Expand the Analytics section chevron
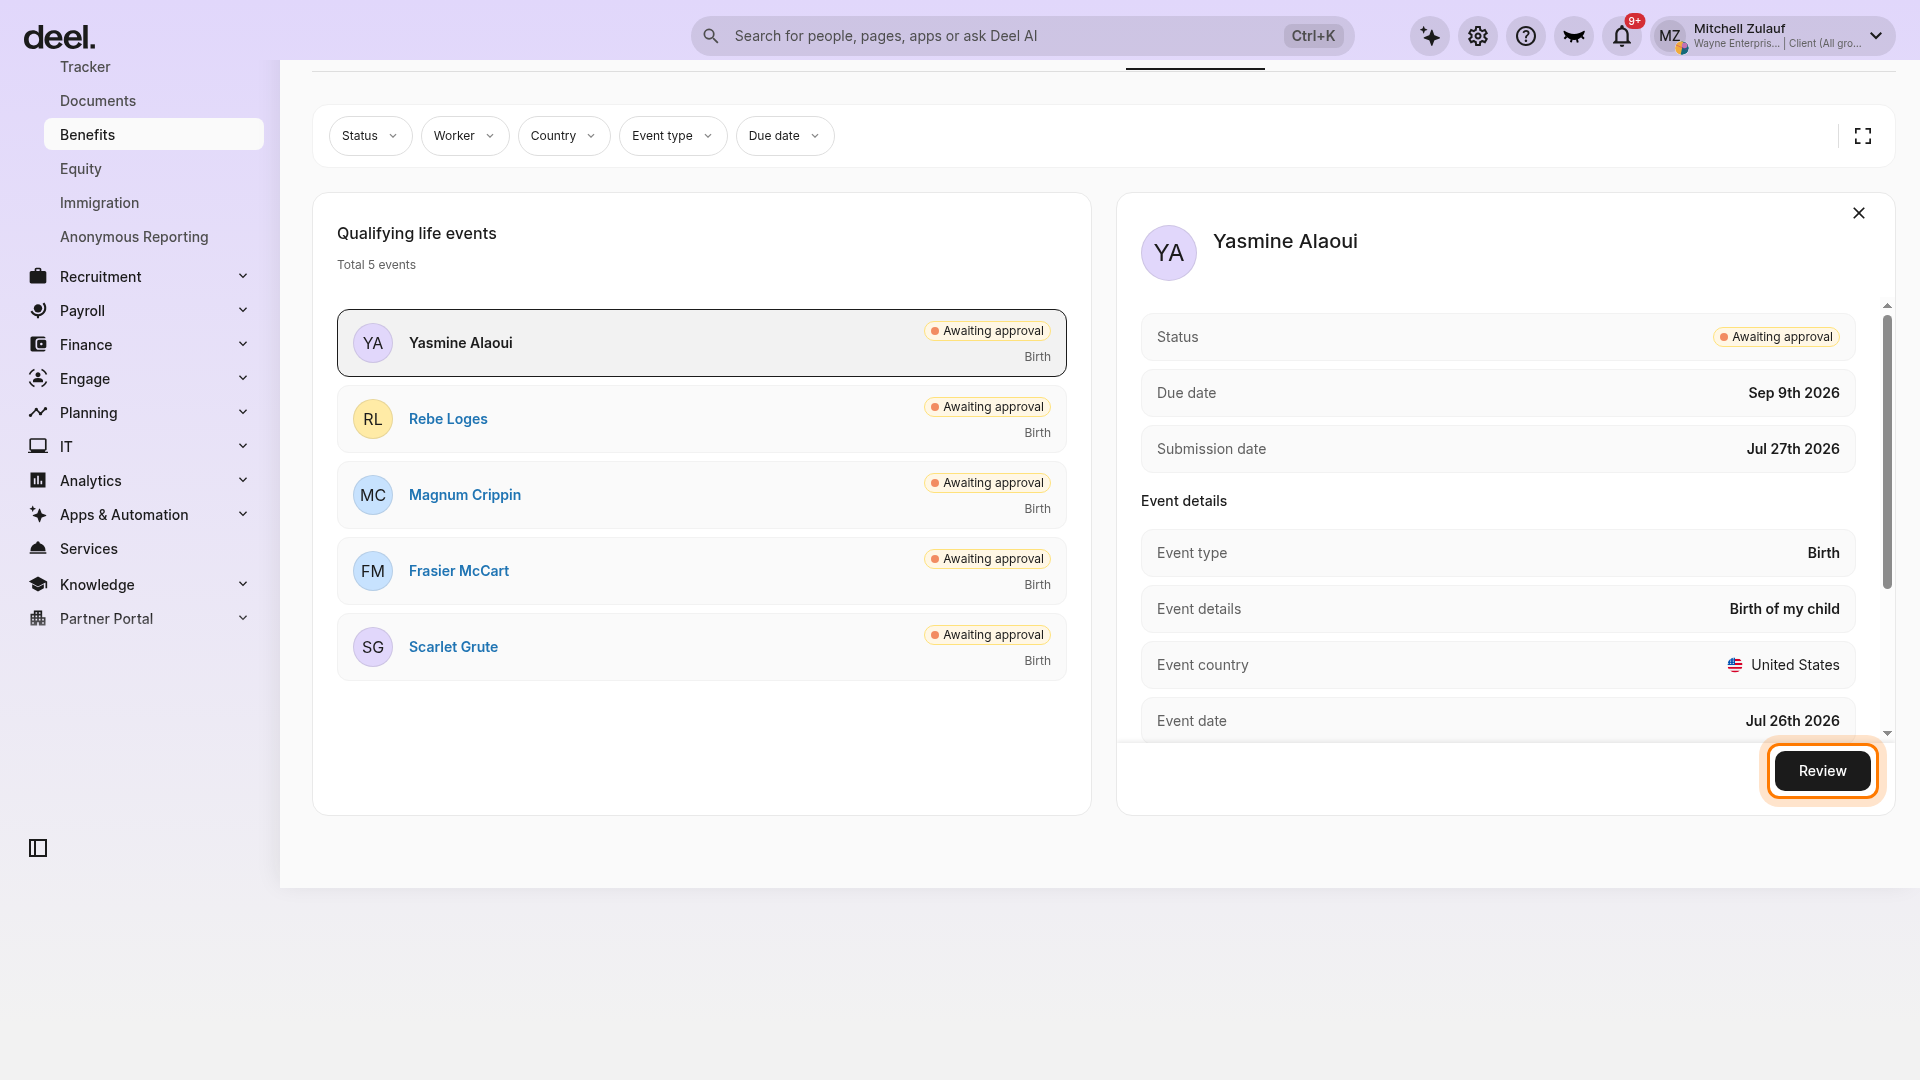 (243, 480)
